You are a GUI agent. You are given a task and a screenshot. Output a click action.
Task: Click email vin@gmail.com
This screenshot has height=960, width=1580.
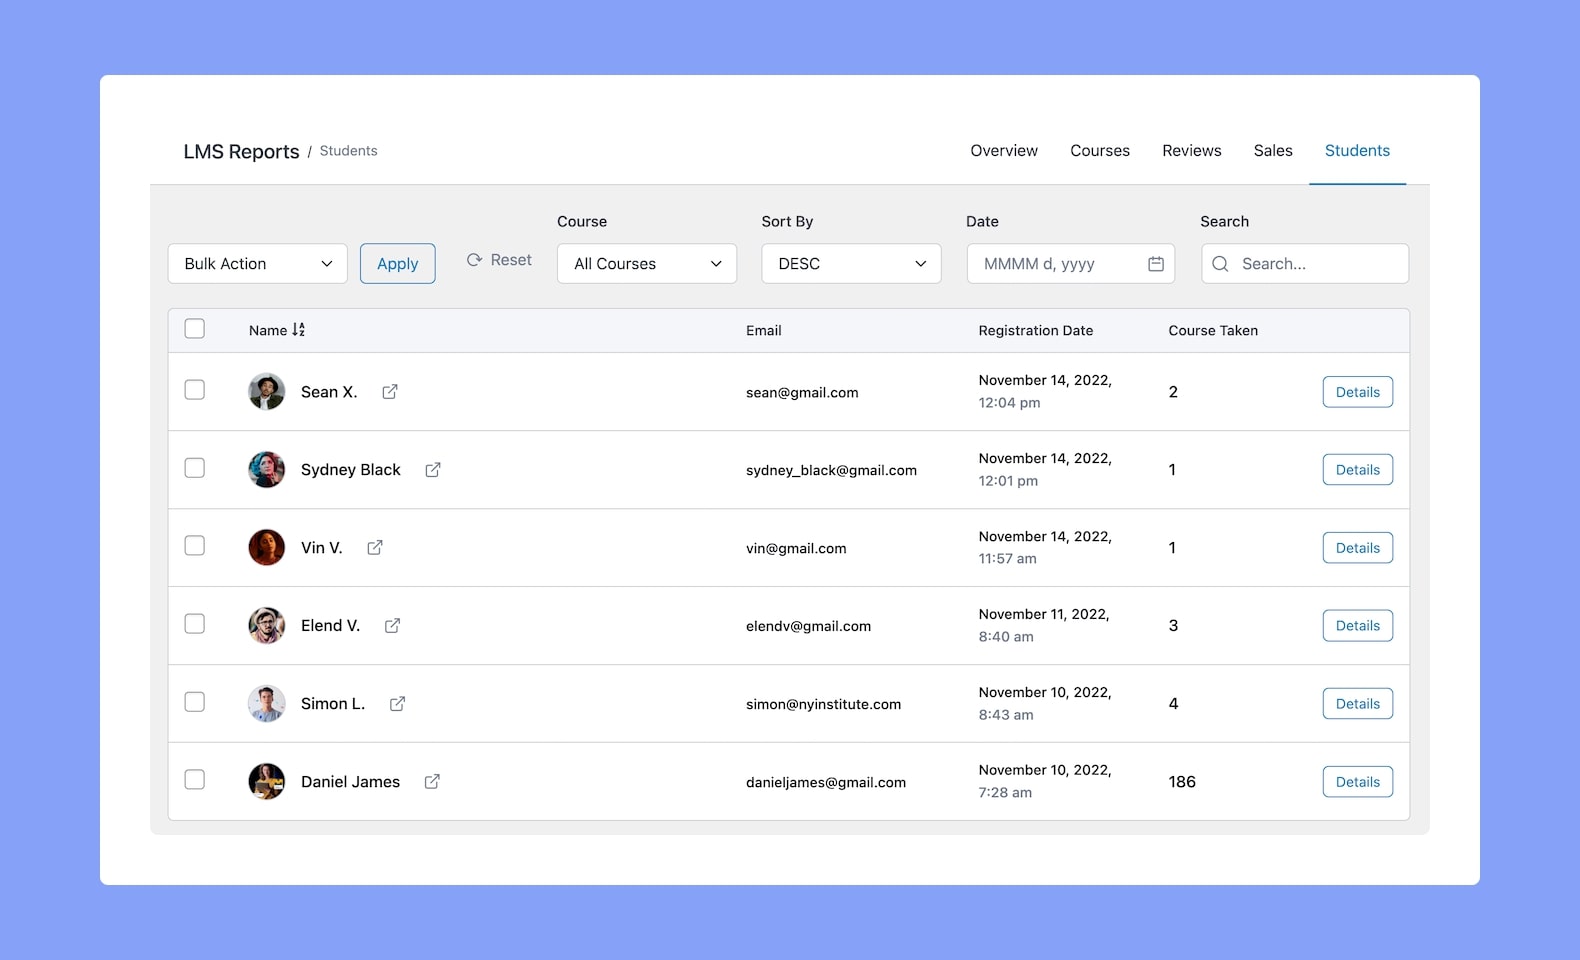point(796,549)
